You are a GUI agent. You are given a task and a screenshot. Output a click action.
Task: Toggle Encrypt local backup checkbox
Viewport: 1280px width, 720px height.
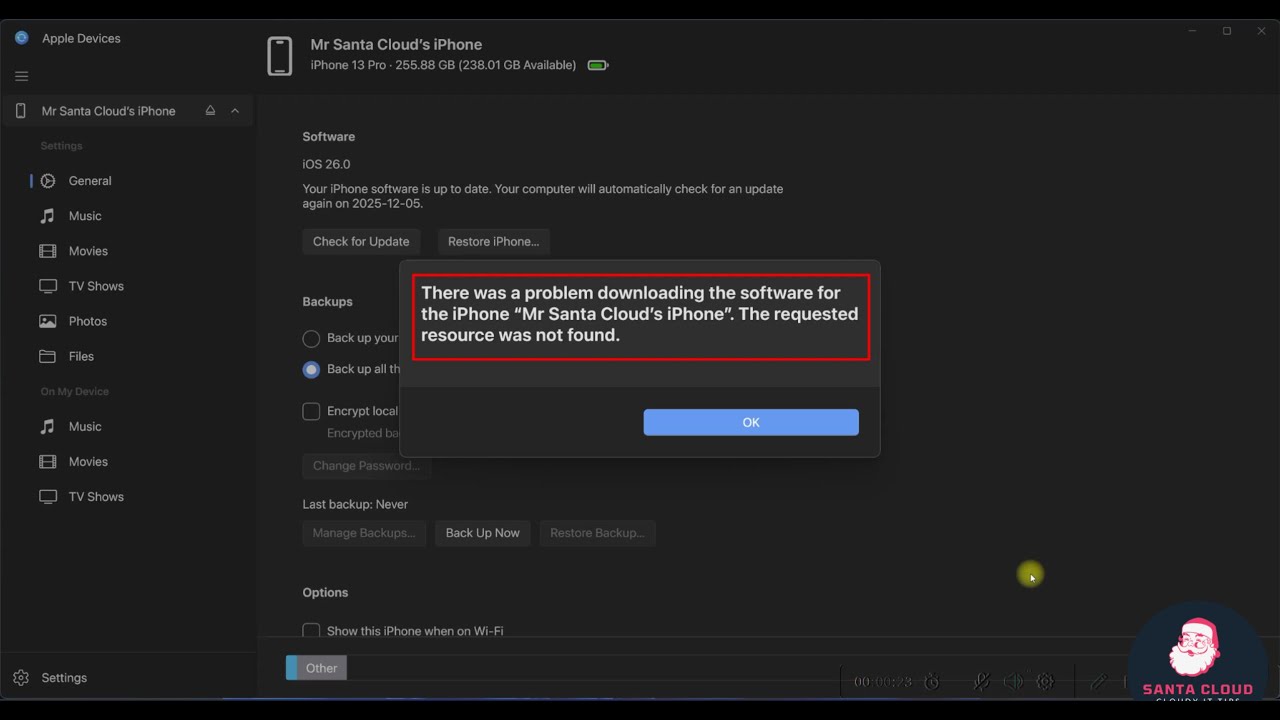coord(311,411)
